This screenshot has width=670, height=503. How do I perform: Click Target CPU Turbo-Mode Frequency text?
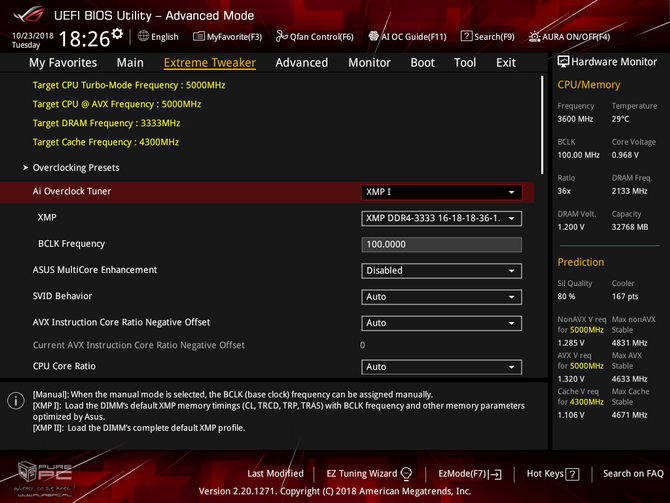129,85
